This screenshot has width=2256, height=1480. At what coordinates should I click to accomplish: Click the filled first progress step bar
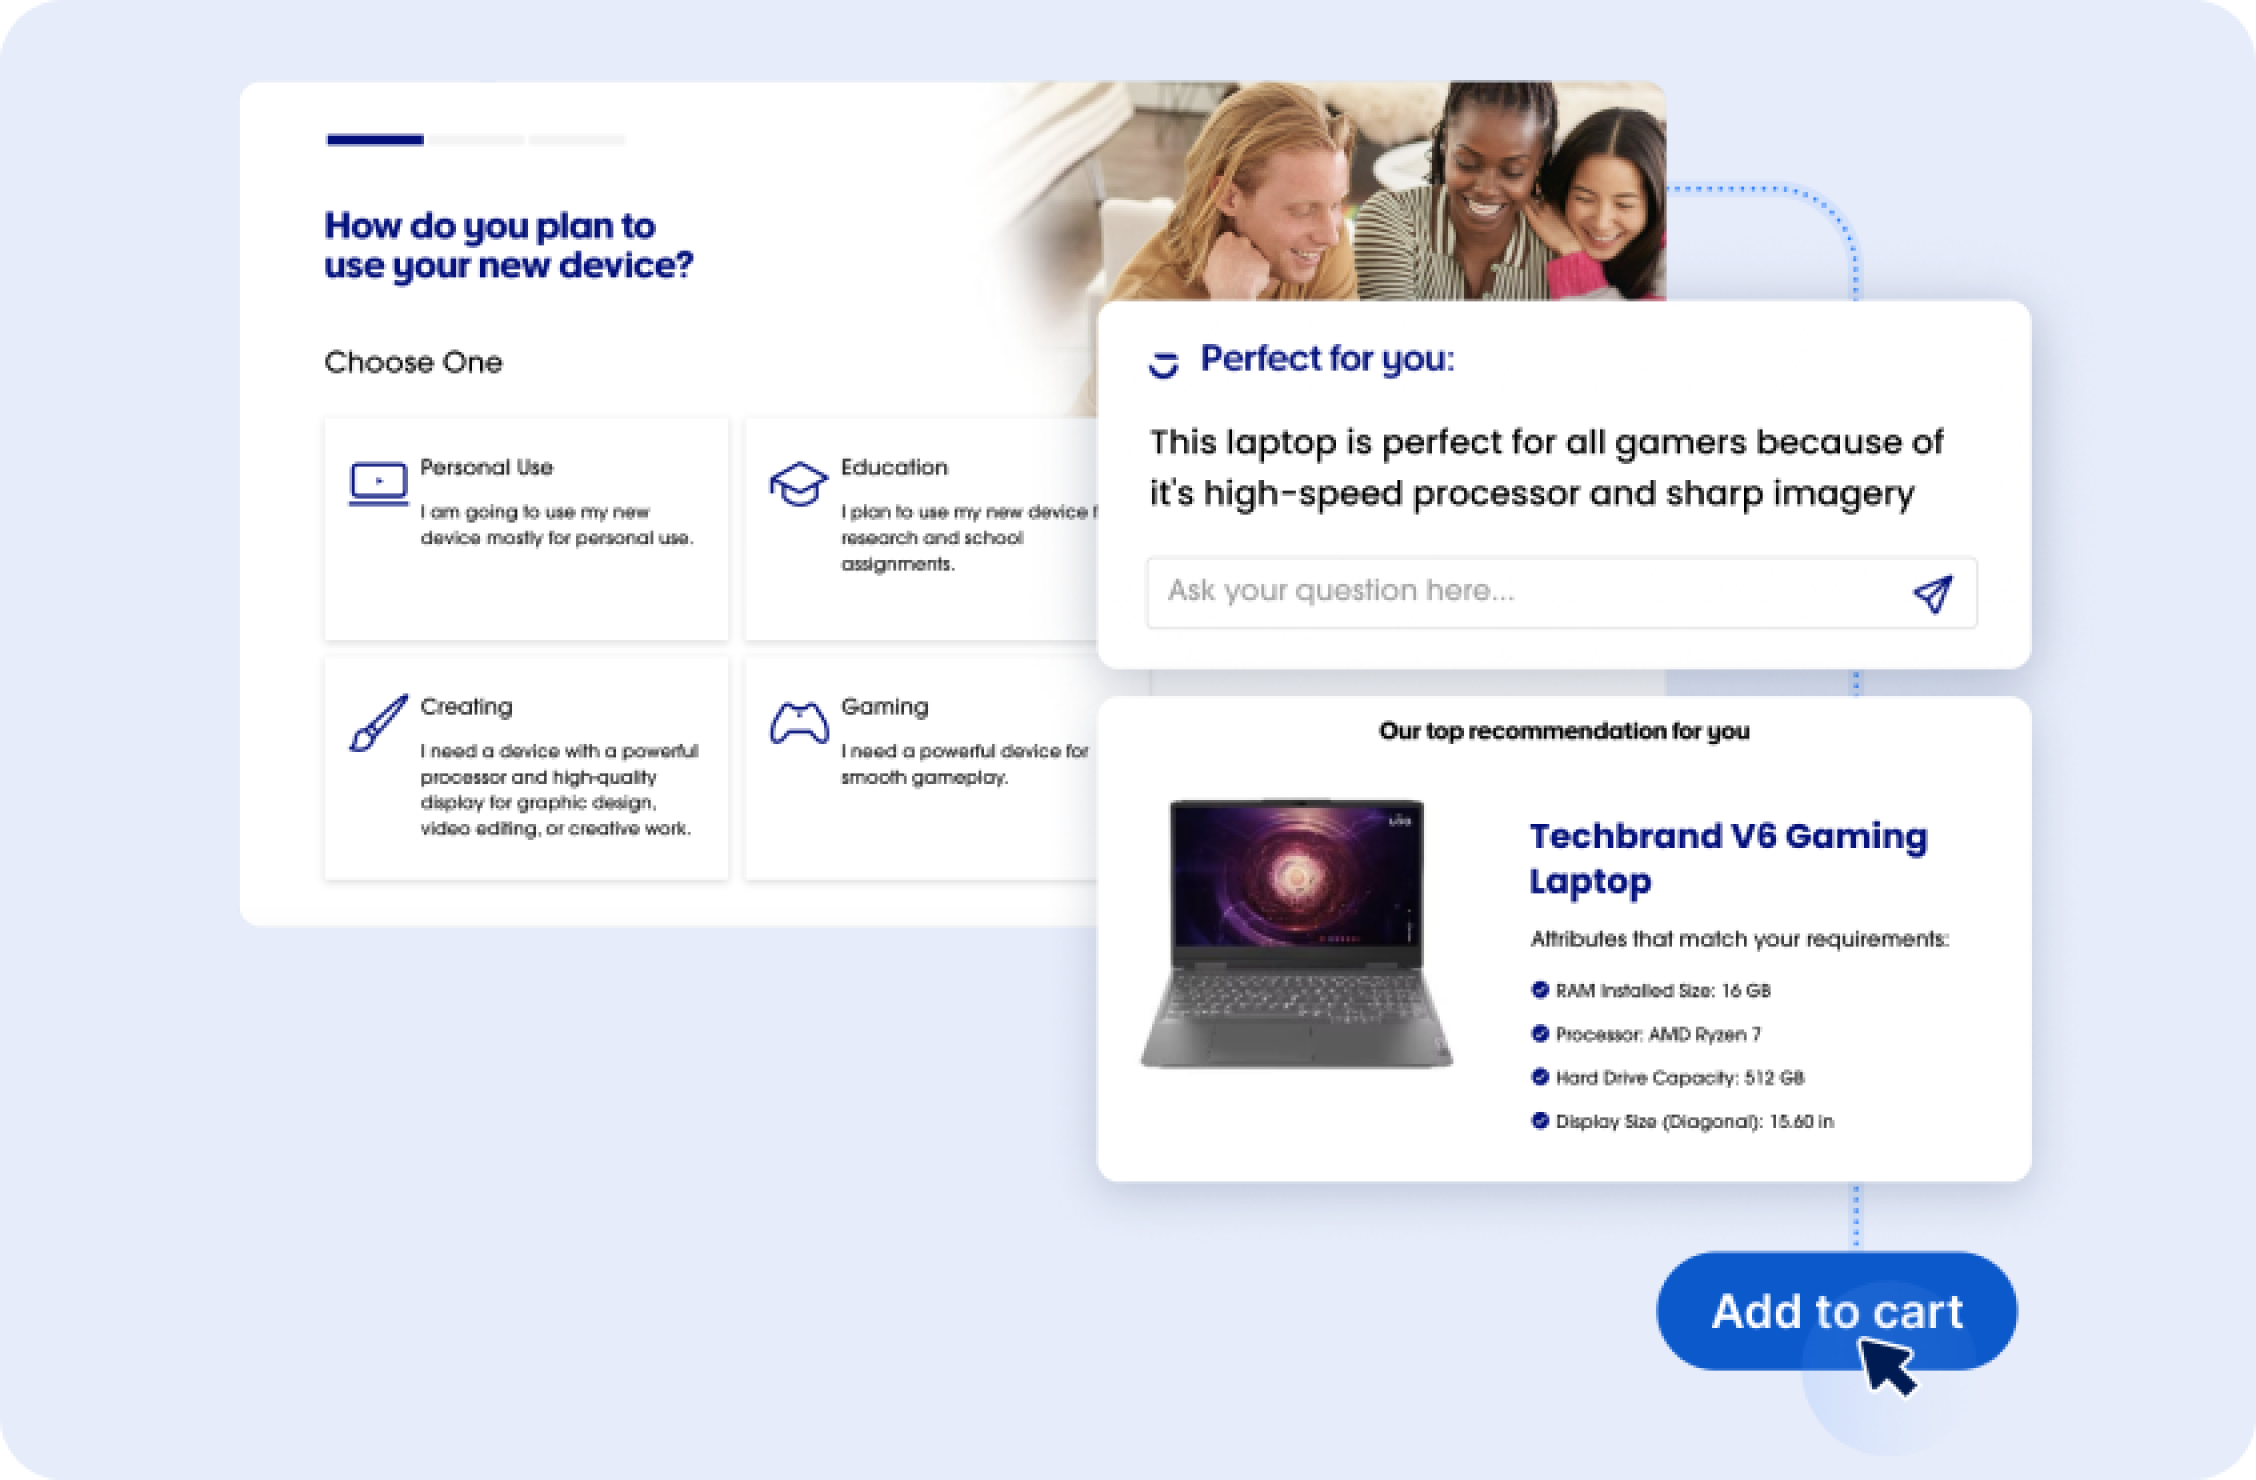[x=375, y=140]
